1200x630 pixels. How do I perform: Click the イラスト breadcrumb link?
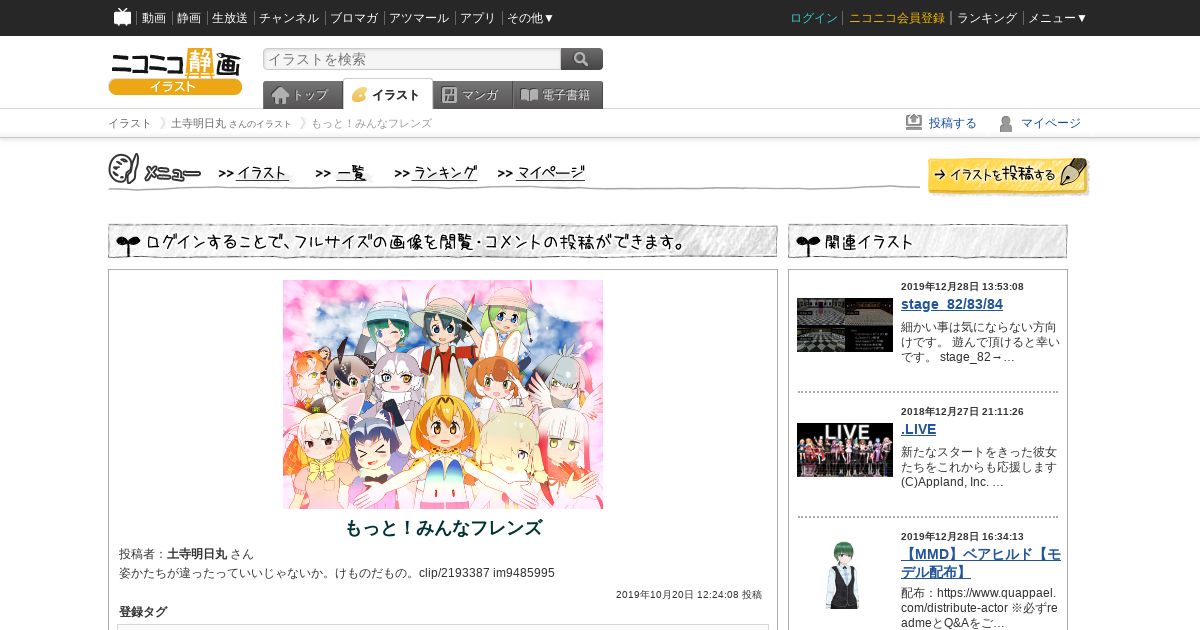130,123
